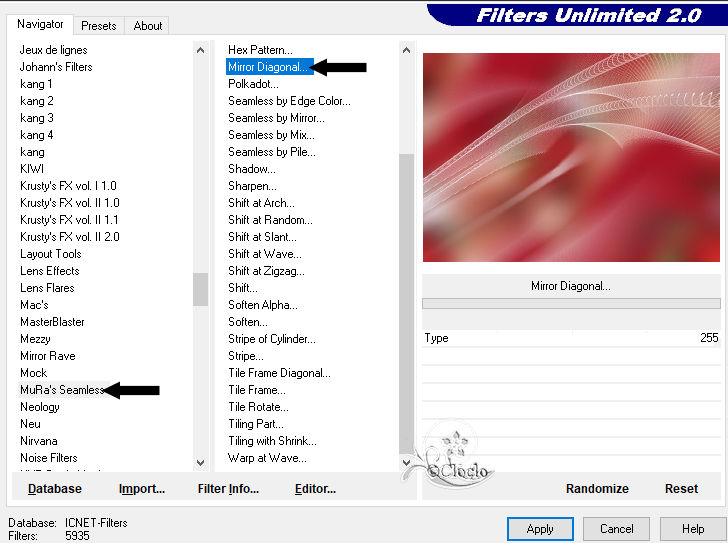Click the filter list scrollbar thumb

pyautogui.click(x=406, y=304)
